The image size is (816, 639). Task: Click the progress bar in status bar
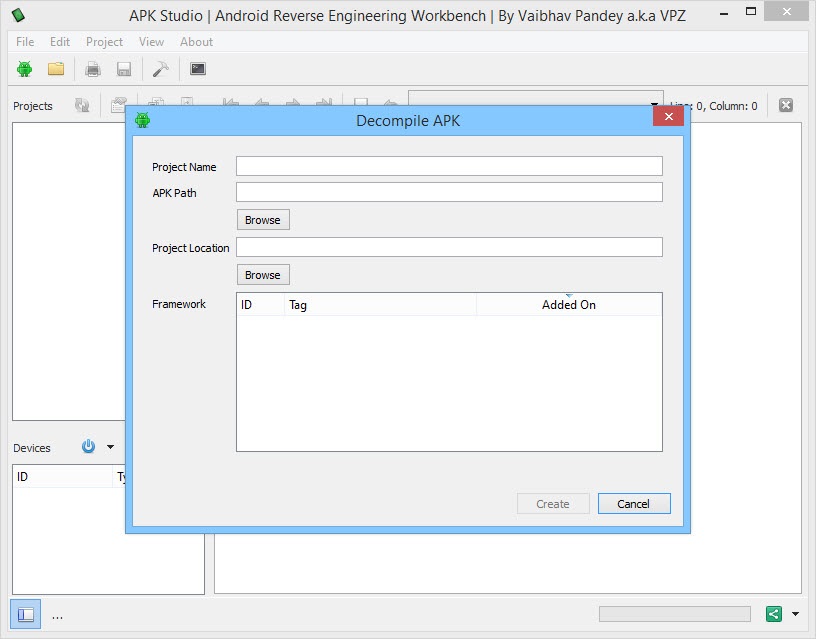674,614
